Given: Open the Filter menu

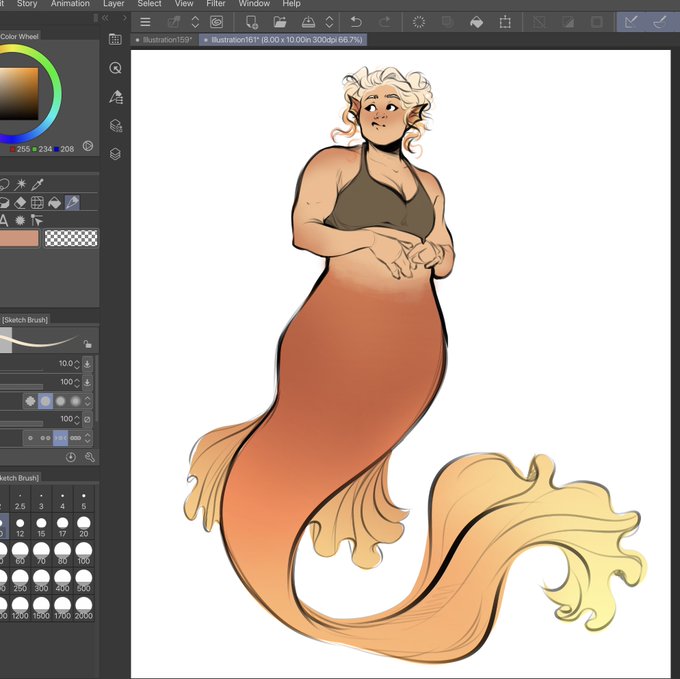Looking at the screenshot, I should pos(216,4).
